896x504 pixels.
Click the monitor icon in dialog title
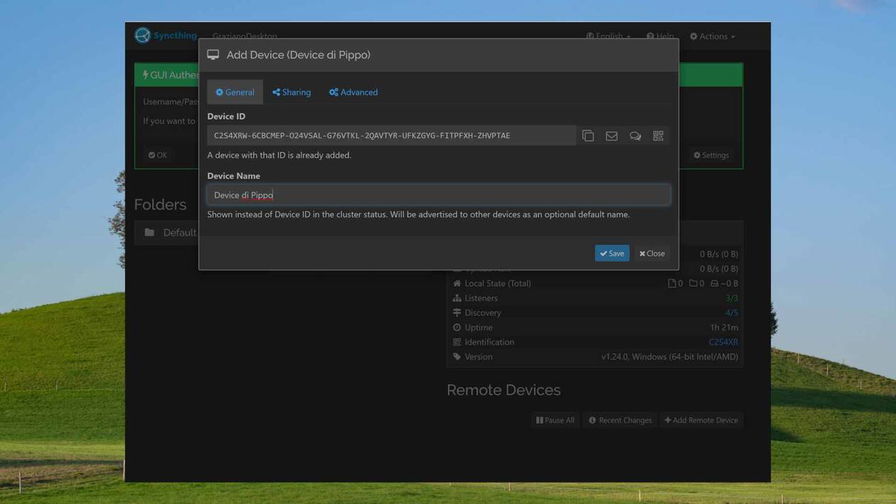click(x=213, y=55)
